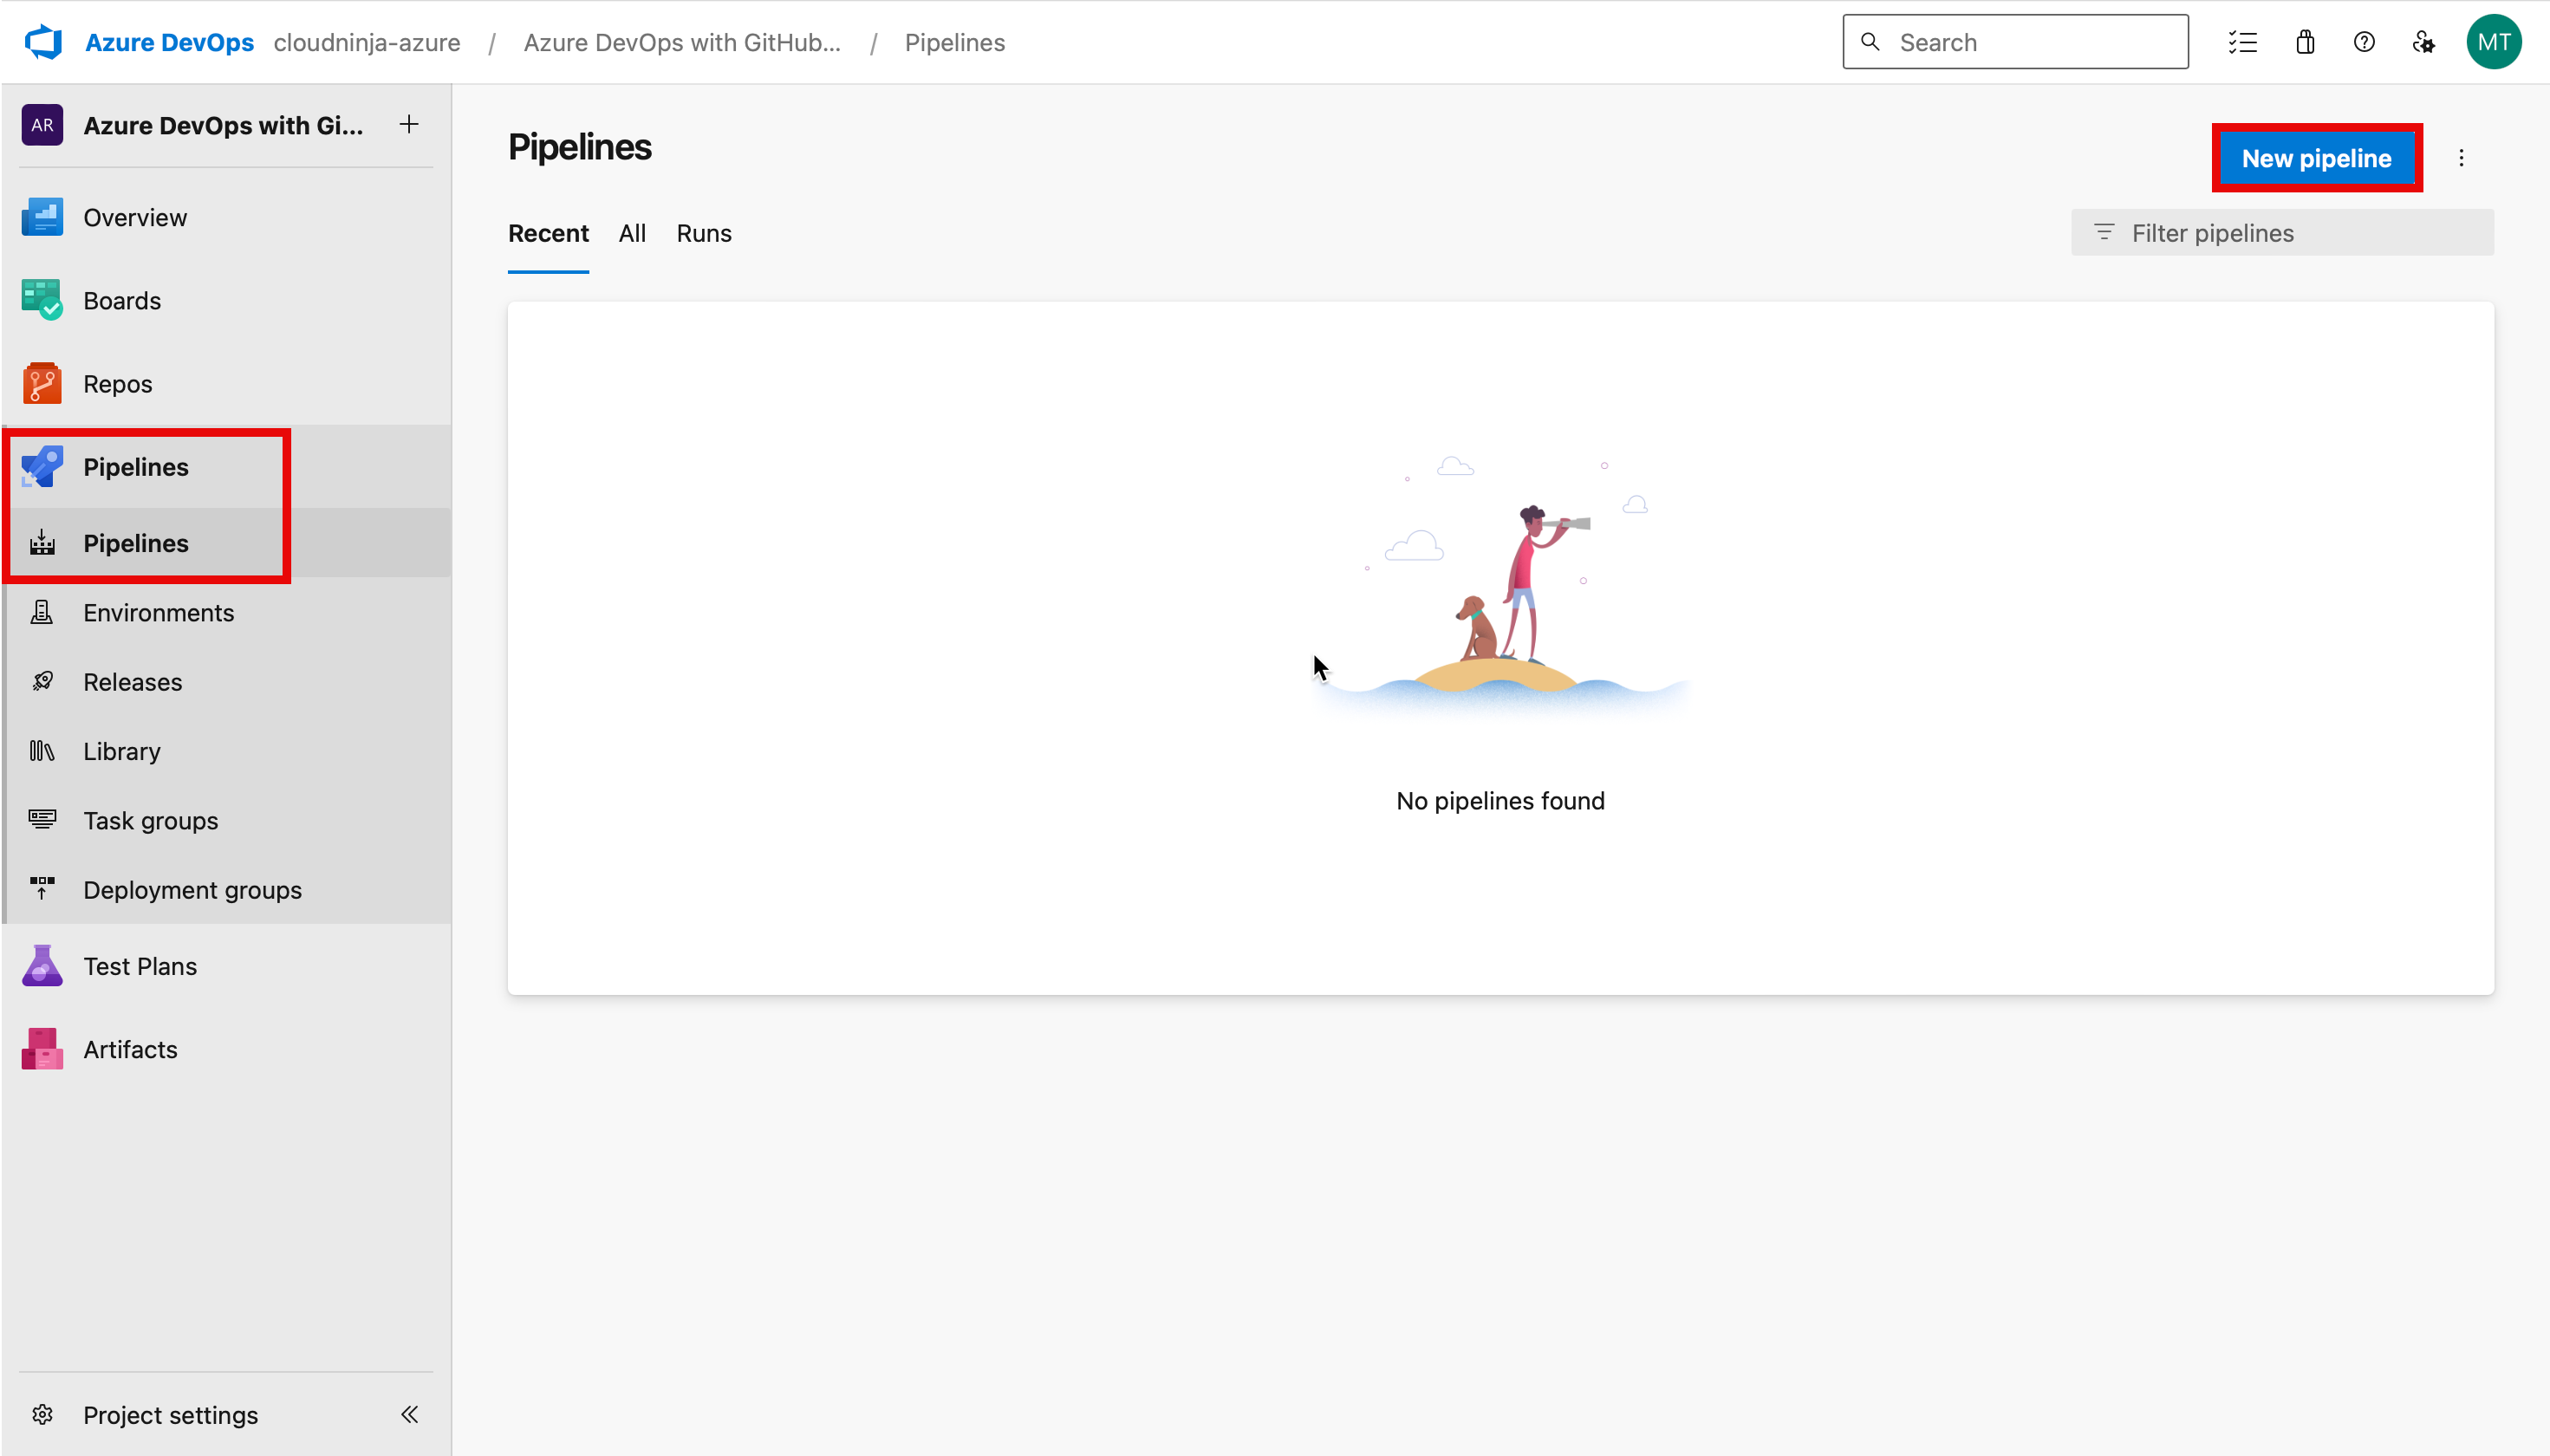Select the Pipelines hub rocket icon
The width and height of the screenshot is (2550, 1456).
tap(42, 466)
